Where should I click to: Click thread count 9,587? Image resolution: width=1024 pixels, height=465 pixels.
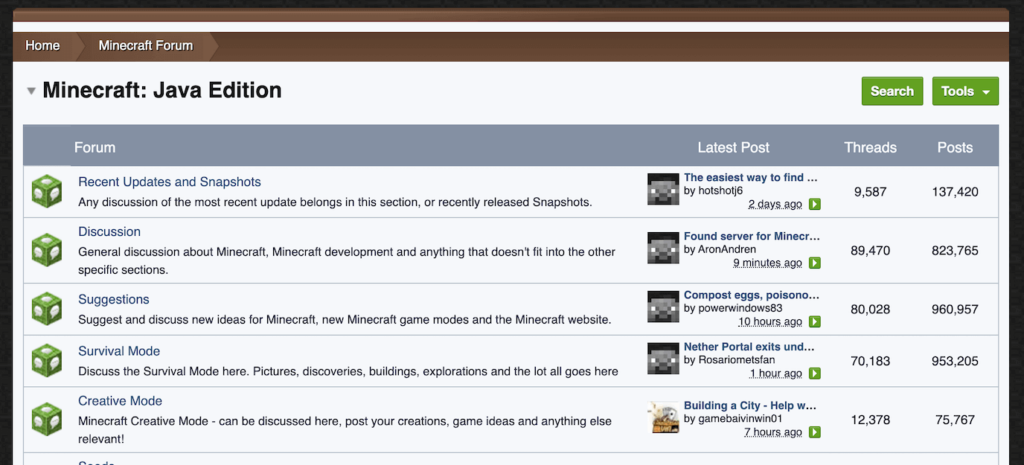pyautogui.click(x=871, y=192)
